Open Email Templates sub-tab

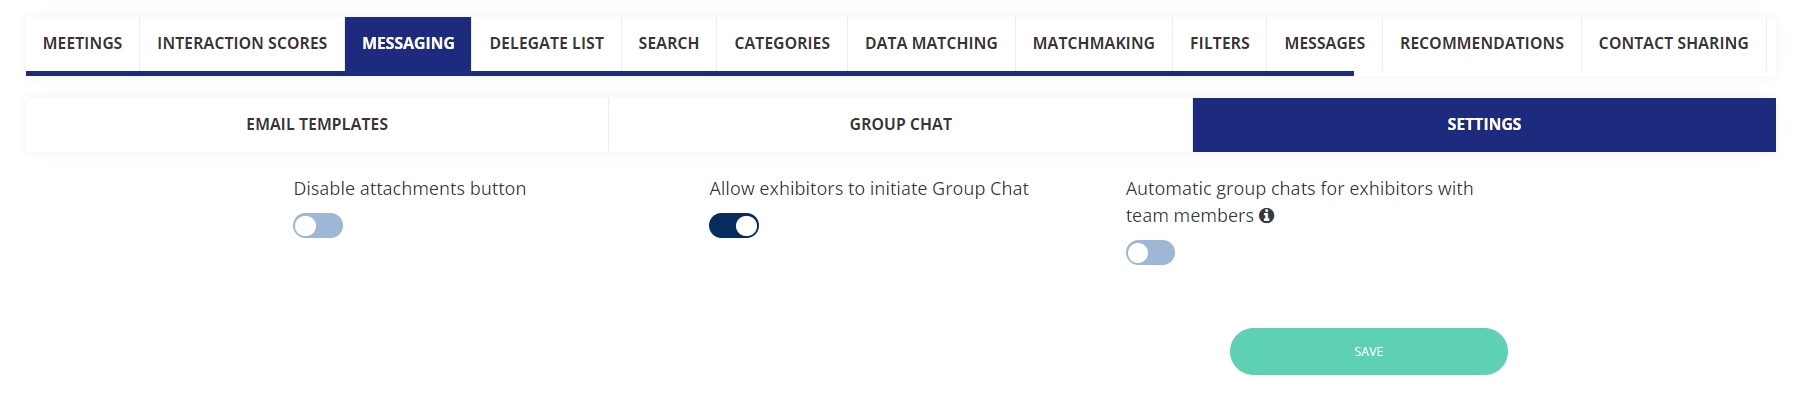pos(317,125)
